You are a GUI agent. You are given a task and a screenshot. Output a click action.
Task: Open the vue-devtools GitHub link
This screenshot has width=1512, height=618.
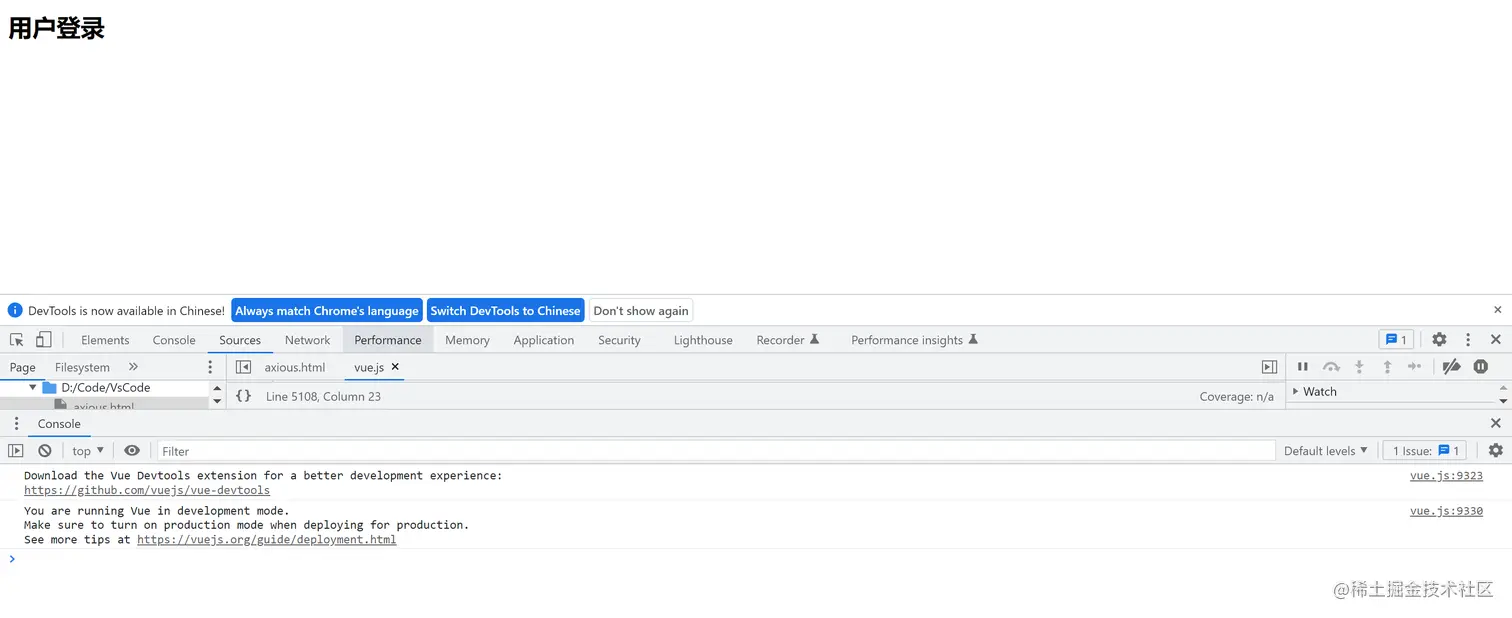pos(147,490)
